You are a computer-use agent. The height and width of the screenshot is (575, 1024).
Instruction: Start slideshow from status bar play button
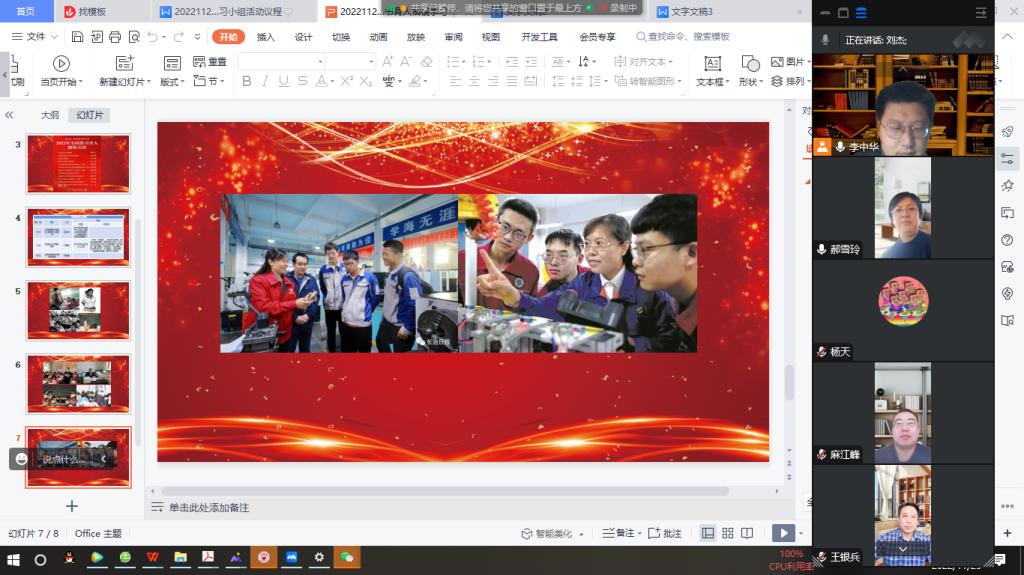(783, 534)
